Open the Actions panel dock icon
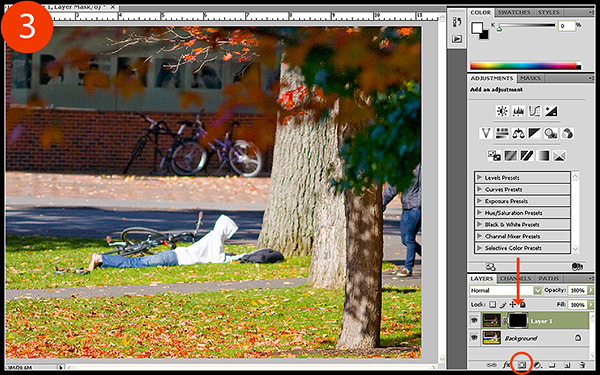Viewport: 600px width, 375px height. click(457, 39)
